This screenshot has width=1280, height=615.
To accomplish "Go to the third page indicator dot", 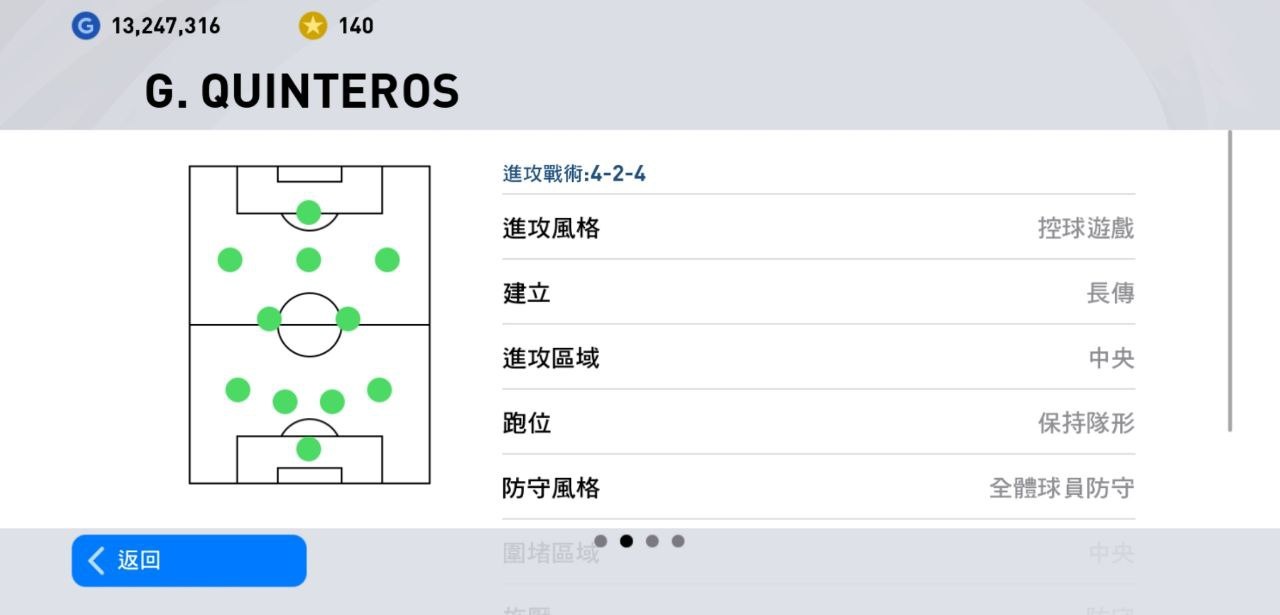I will pyautogui.click(x=652, y=541).
